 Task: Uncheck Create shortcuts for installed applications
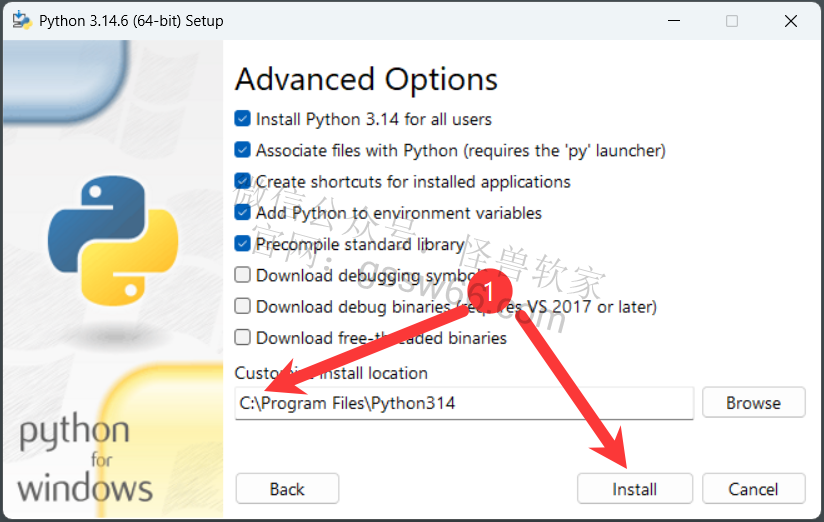(x=242, y=181)
